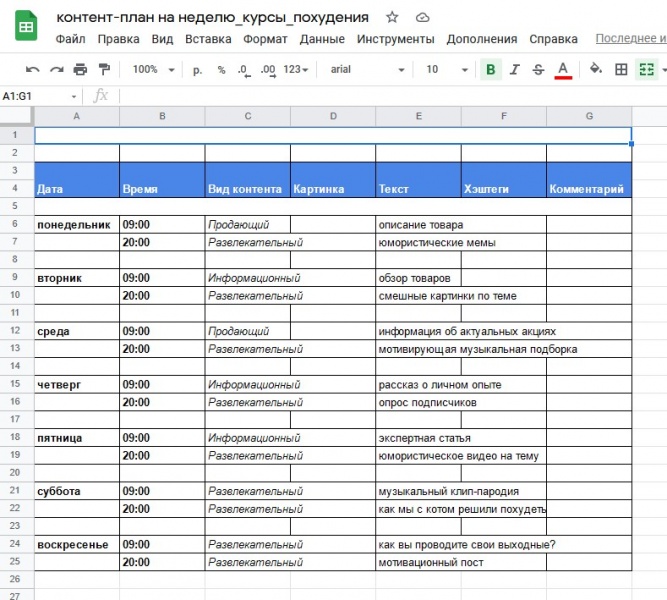Select row 5 header
The height and width of the screenshot is (600, 667).
15,206
